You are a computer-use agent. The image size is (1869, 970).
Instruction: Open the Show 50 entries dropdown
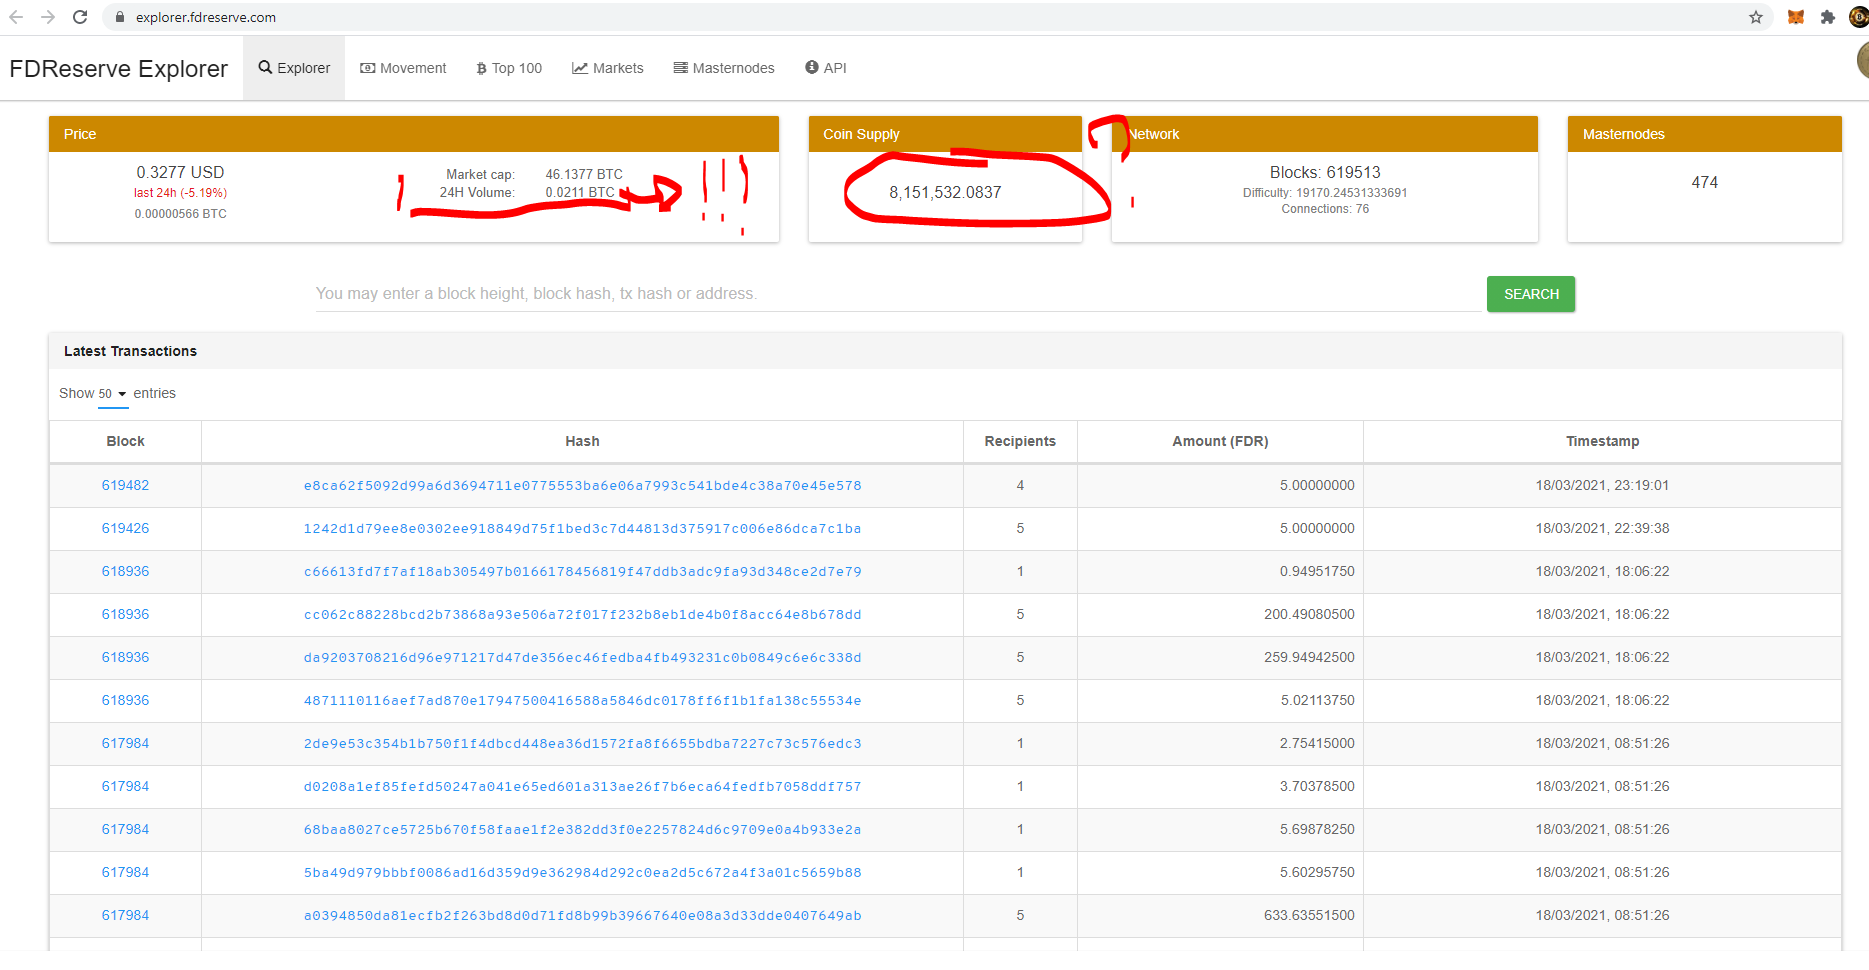pos(112,394)
